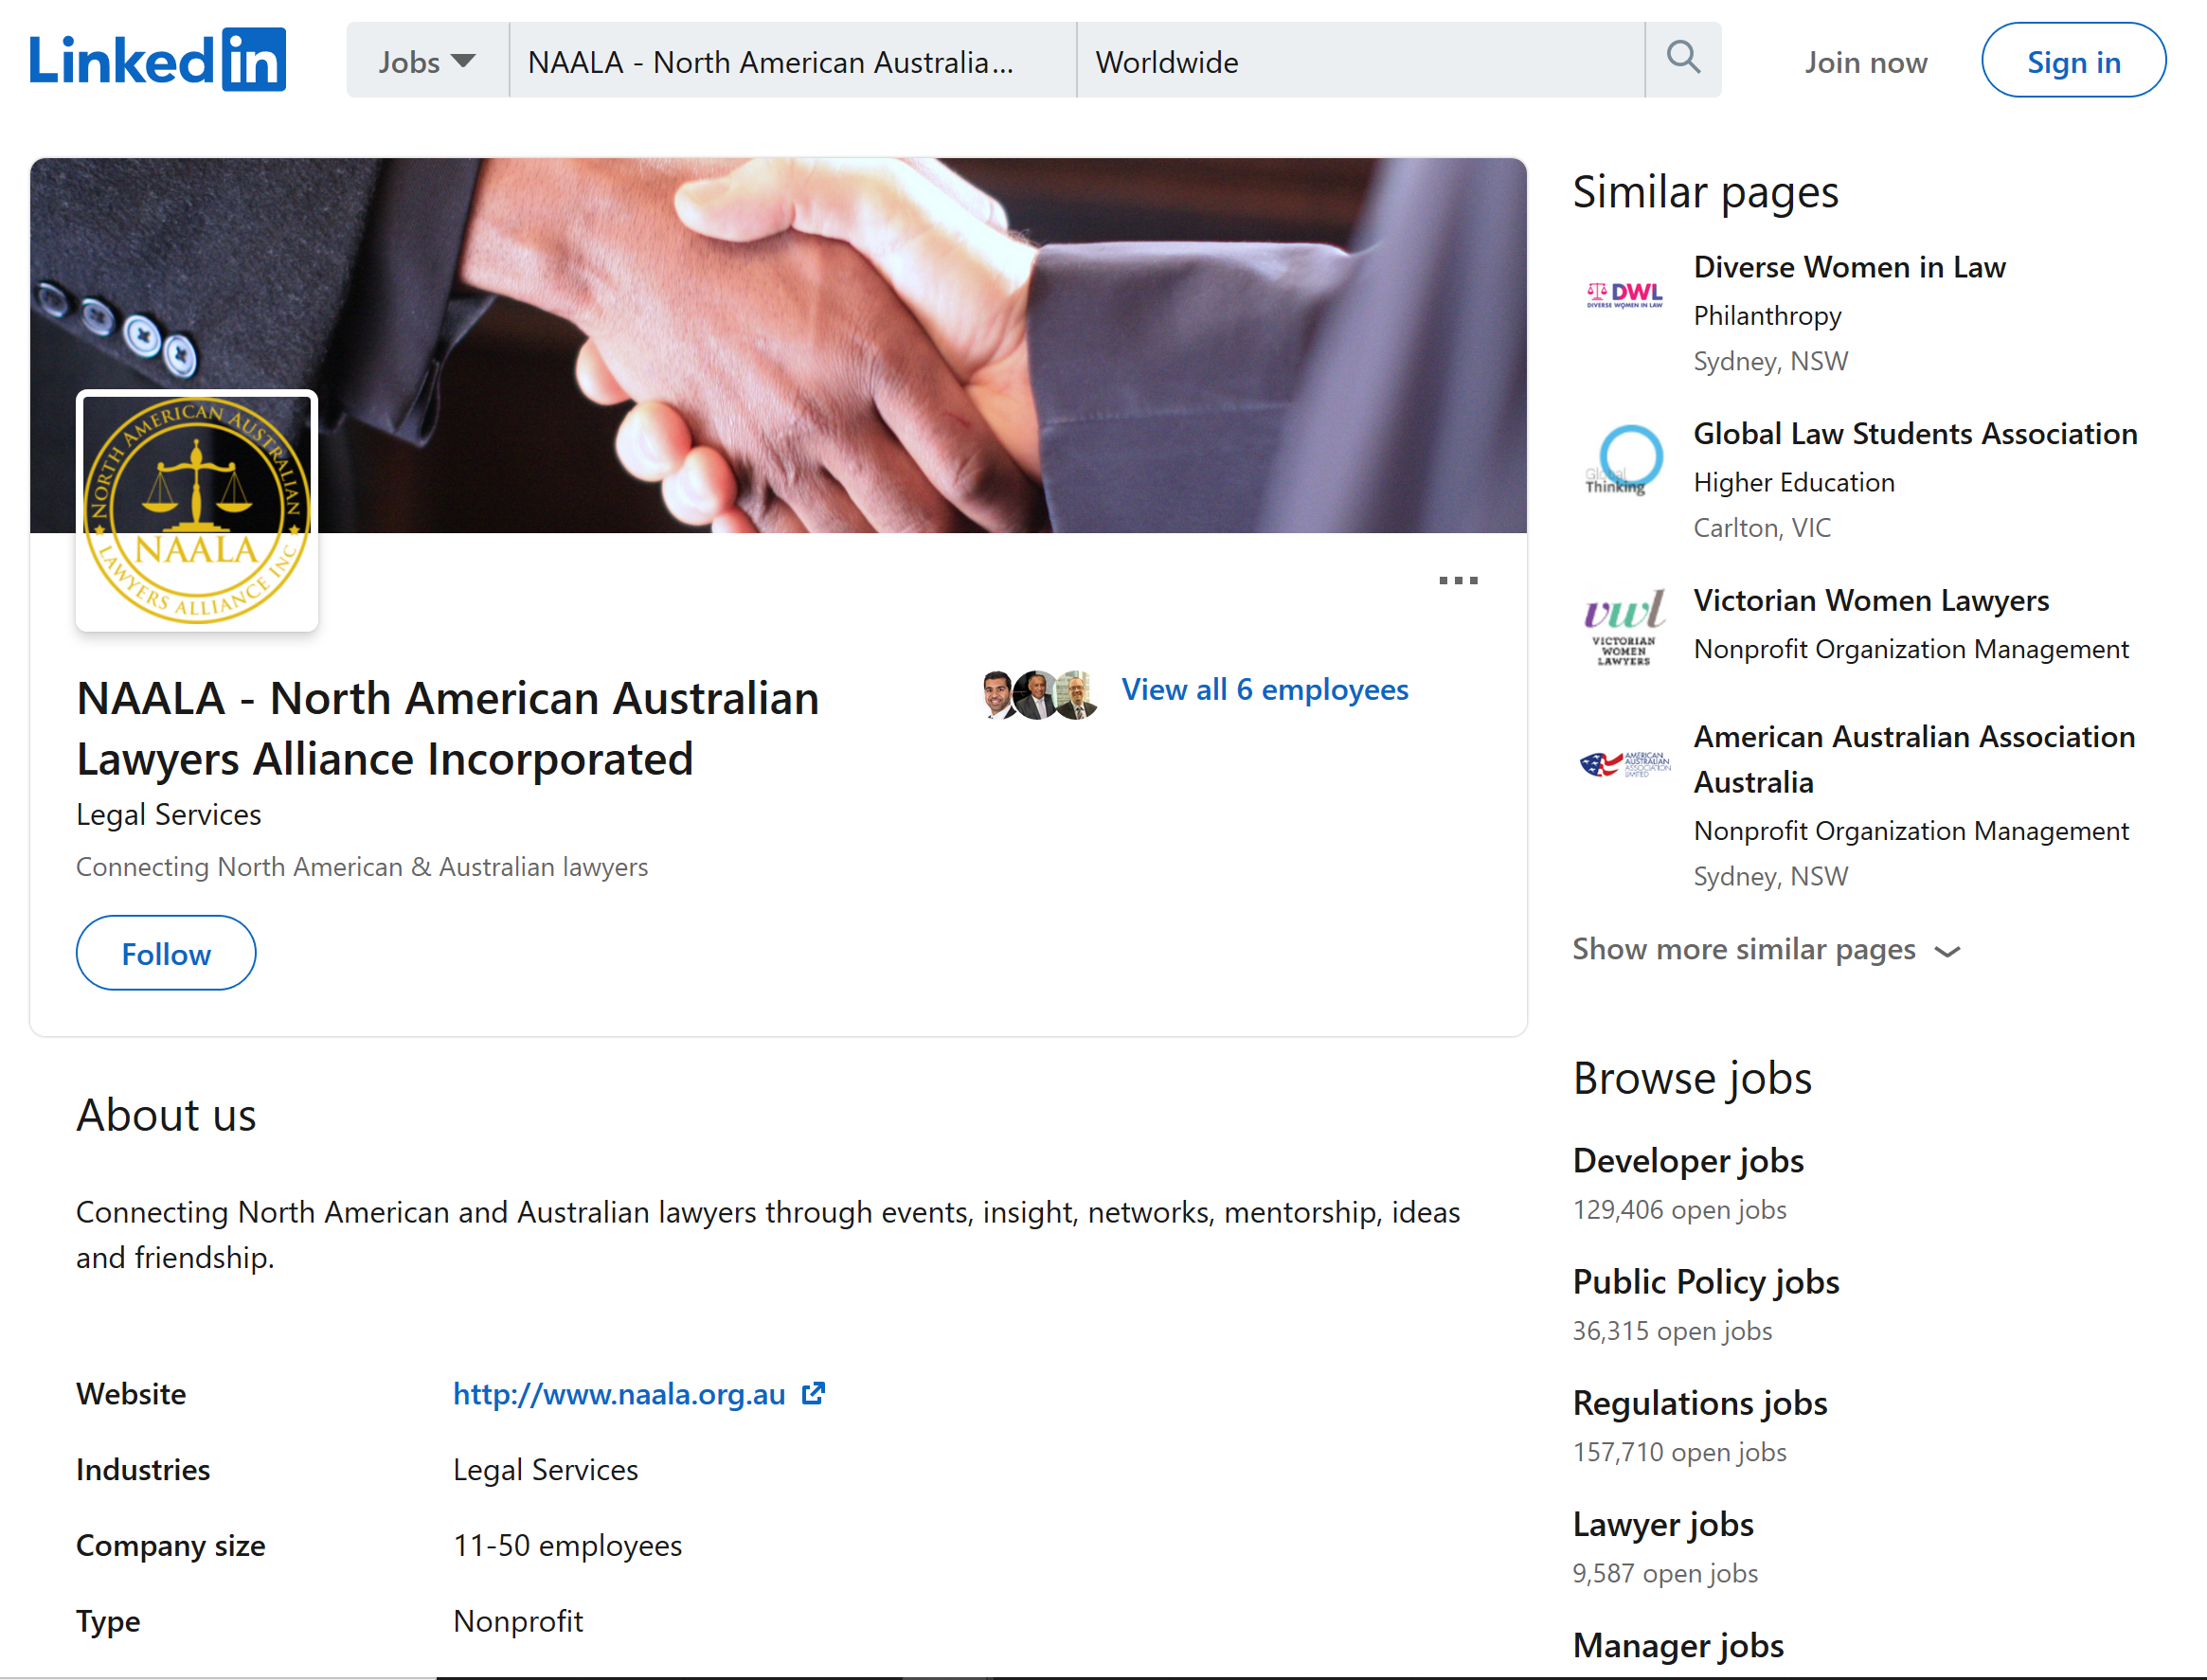Image resolution: width=2207 pixels, height=1680 pixels.
Task: Click 'Legal Services' next to Industries
Action: (545, 1469)
